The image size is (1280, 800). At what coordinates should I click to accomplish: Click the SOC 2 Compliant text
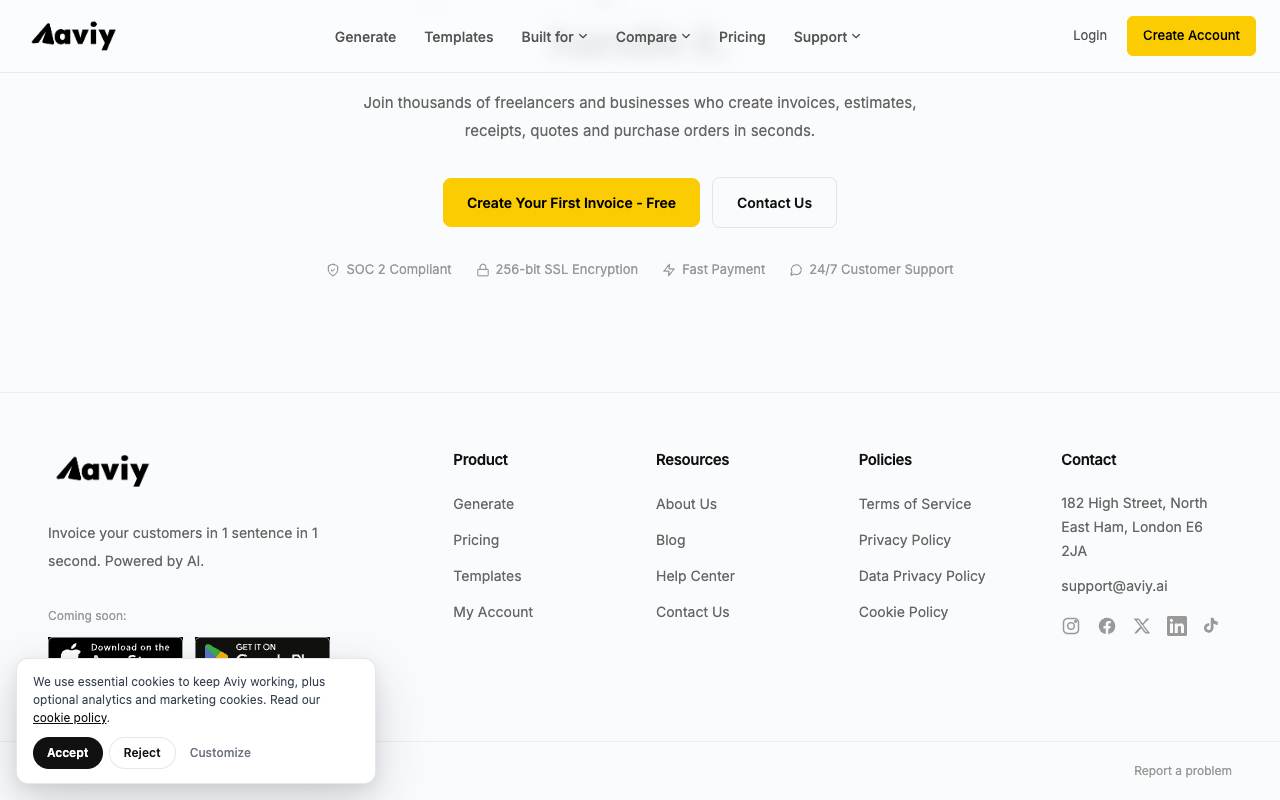[x=399, y=270]
